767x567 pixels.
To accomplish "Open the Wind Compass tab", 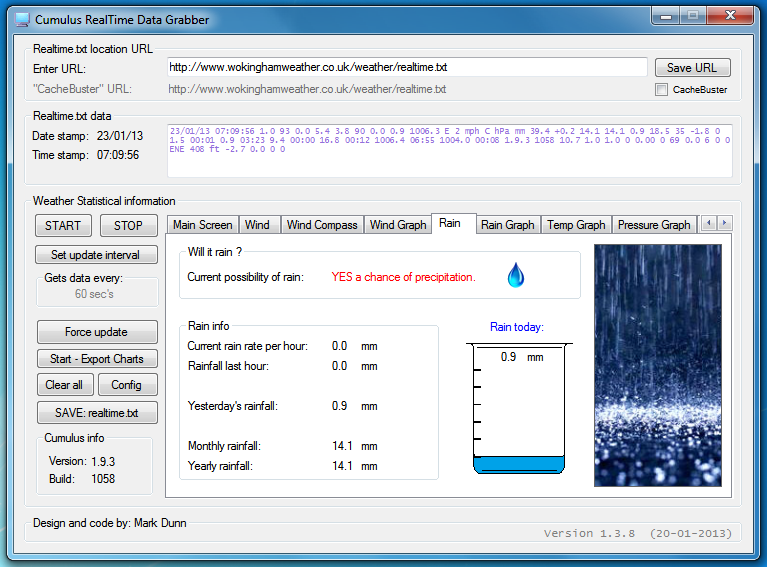I will pos(322,225).
